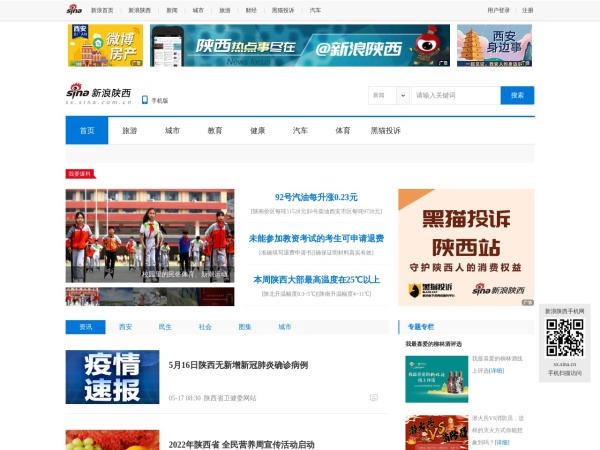Select 教育 in main navigation

[215, 130]
